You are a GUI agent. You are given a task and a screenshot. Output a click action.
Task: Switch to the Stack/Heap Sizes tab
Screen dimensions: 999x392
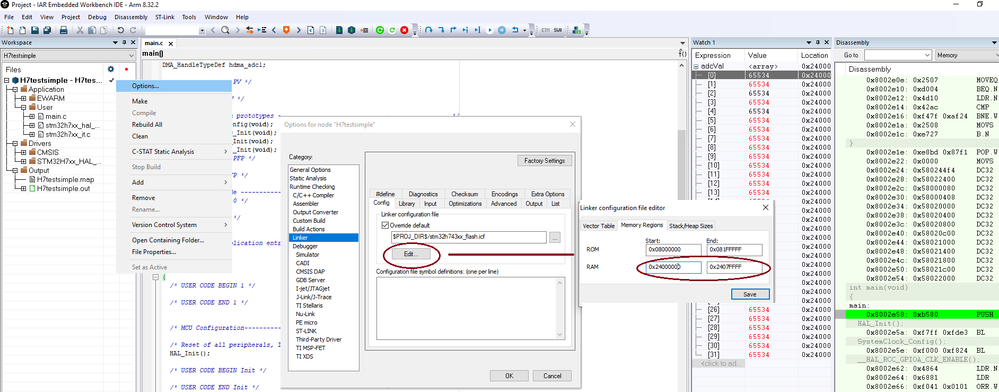point(691,226)
